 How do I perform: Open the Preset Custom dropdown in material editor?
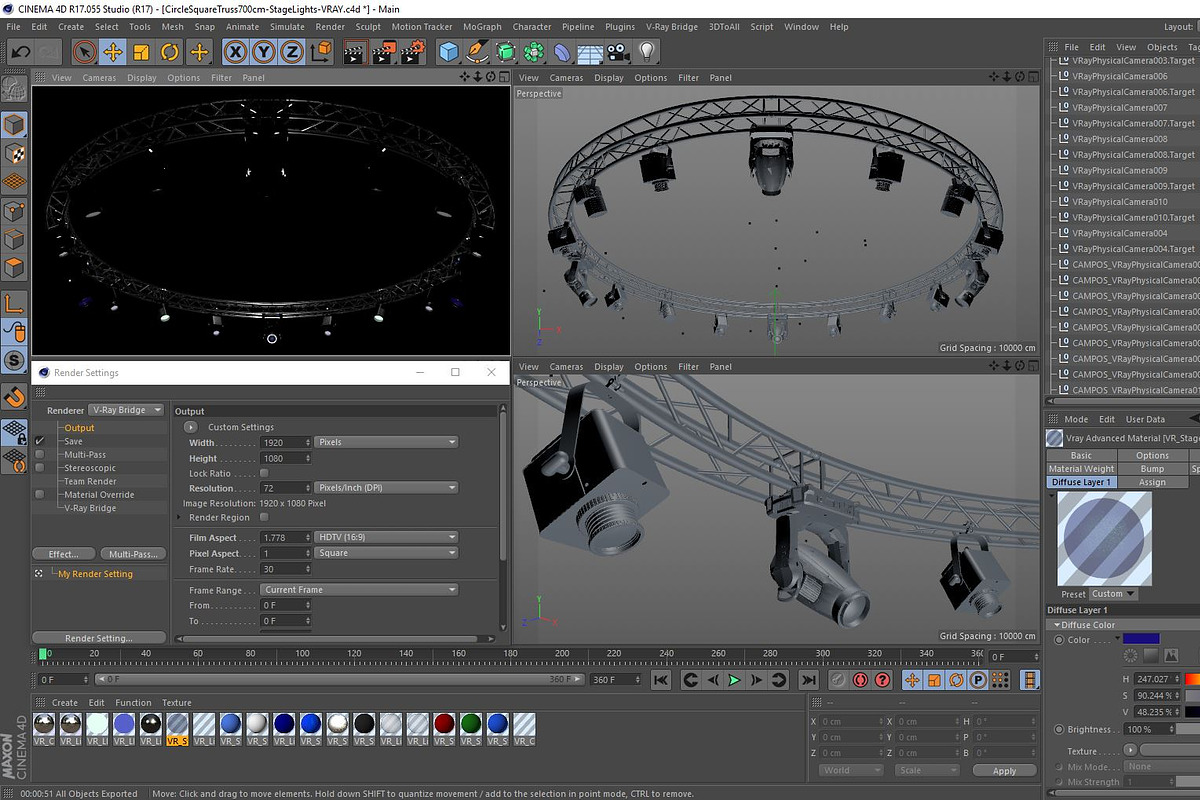tap(1113, 594)
